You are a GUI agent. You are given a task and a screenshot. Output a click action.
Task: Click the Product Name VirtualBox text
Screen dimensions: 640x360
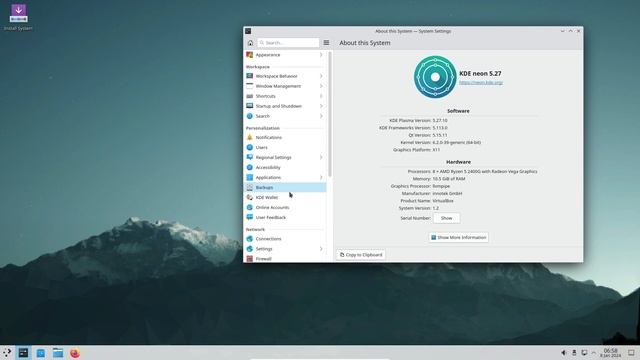point(443,201)
